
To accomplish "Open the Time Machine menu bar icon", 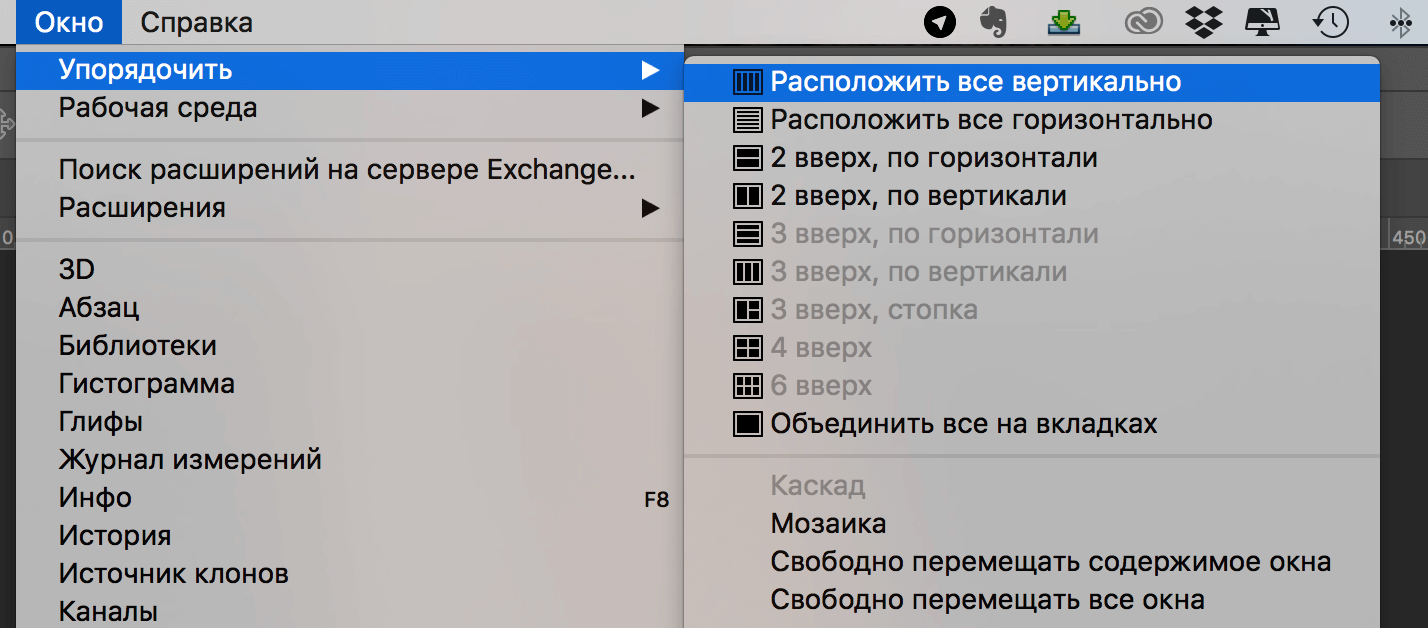I will tap(1331, 21).
